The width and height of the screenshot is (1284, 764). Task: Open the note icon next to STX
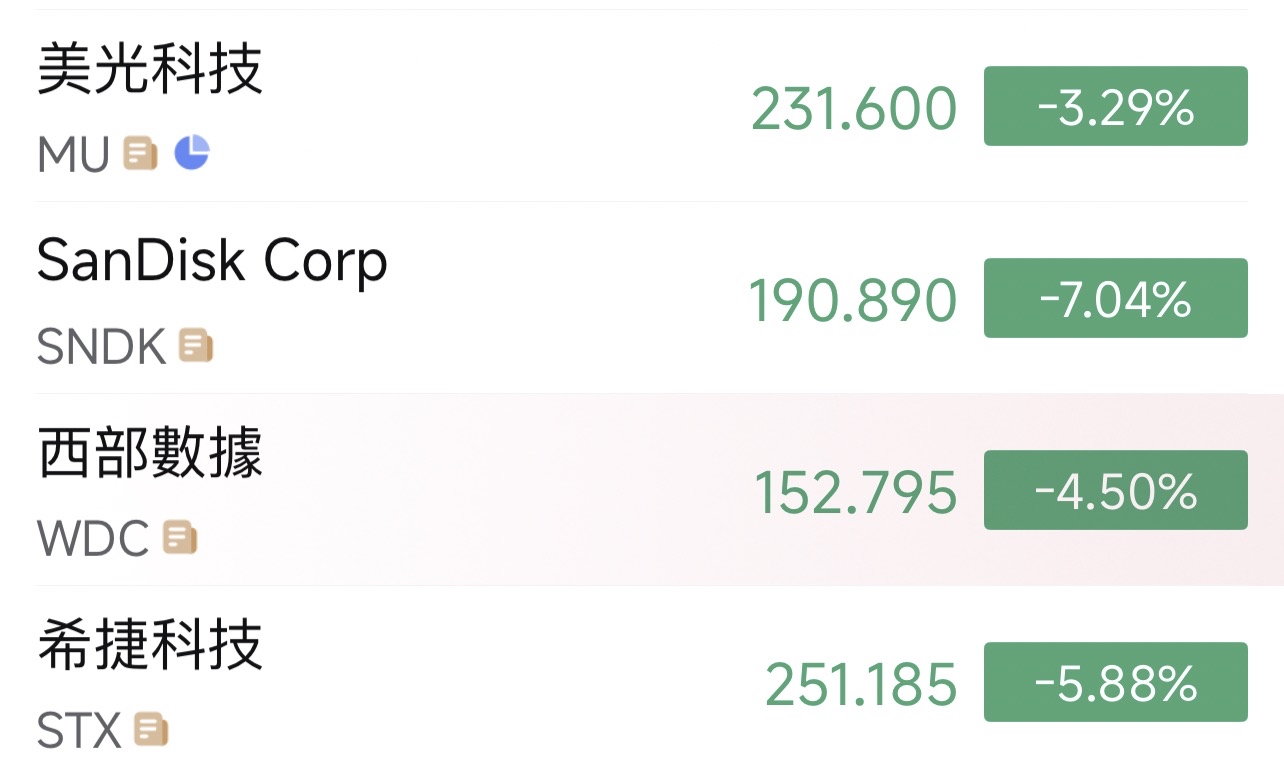(x=151, y=730)
